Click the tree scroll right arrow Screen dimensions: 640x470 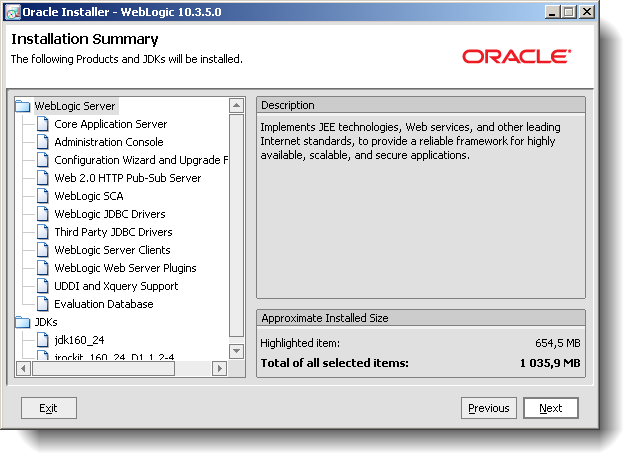click(220, 368)
